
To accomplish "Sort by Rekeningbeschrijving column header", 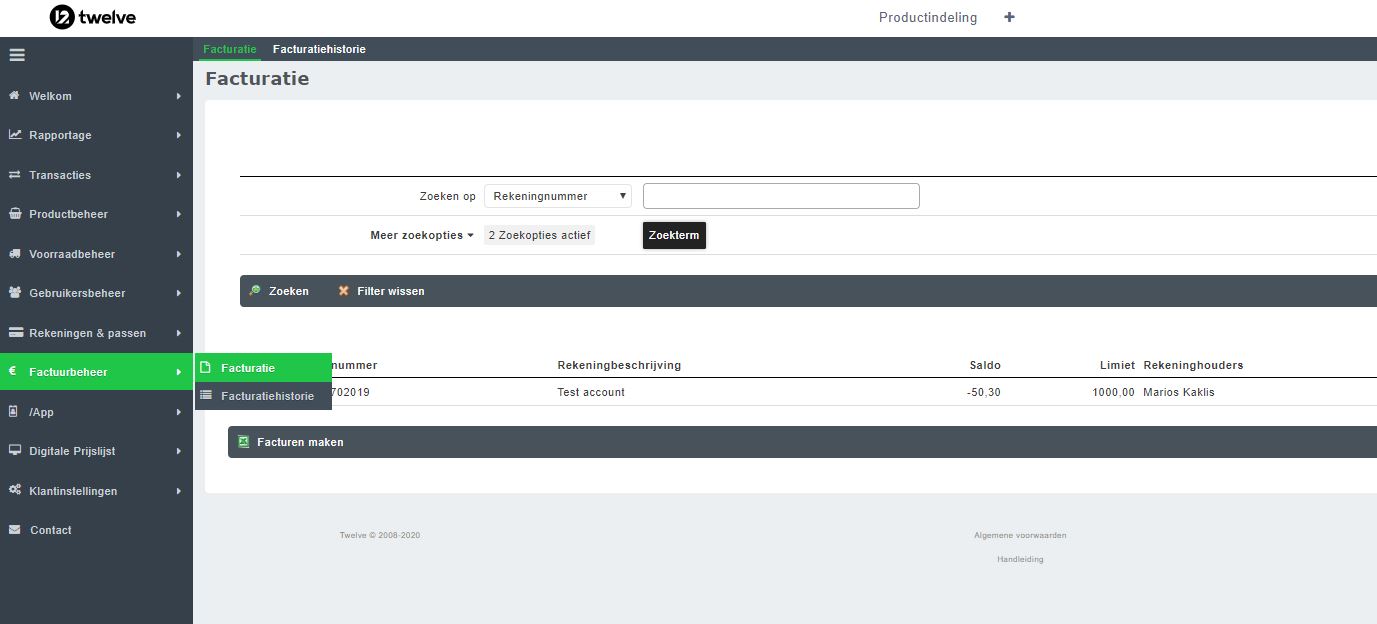I will pos(619,365).
